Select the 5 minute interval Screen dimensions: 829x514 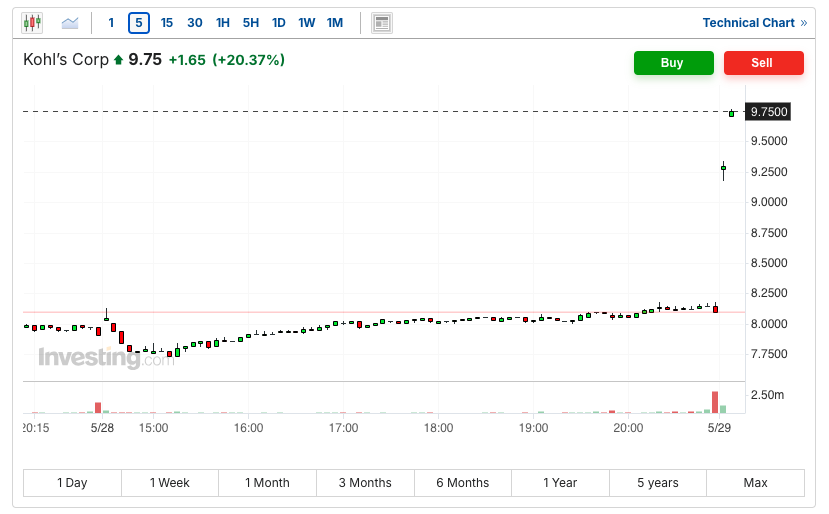139,23
